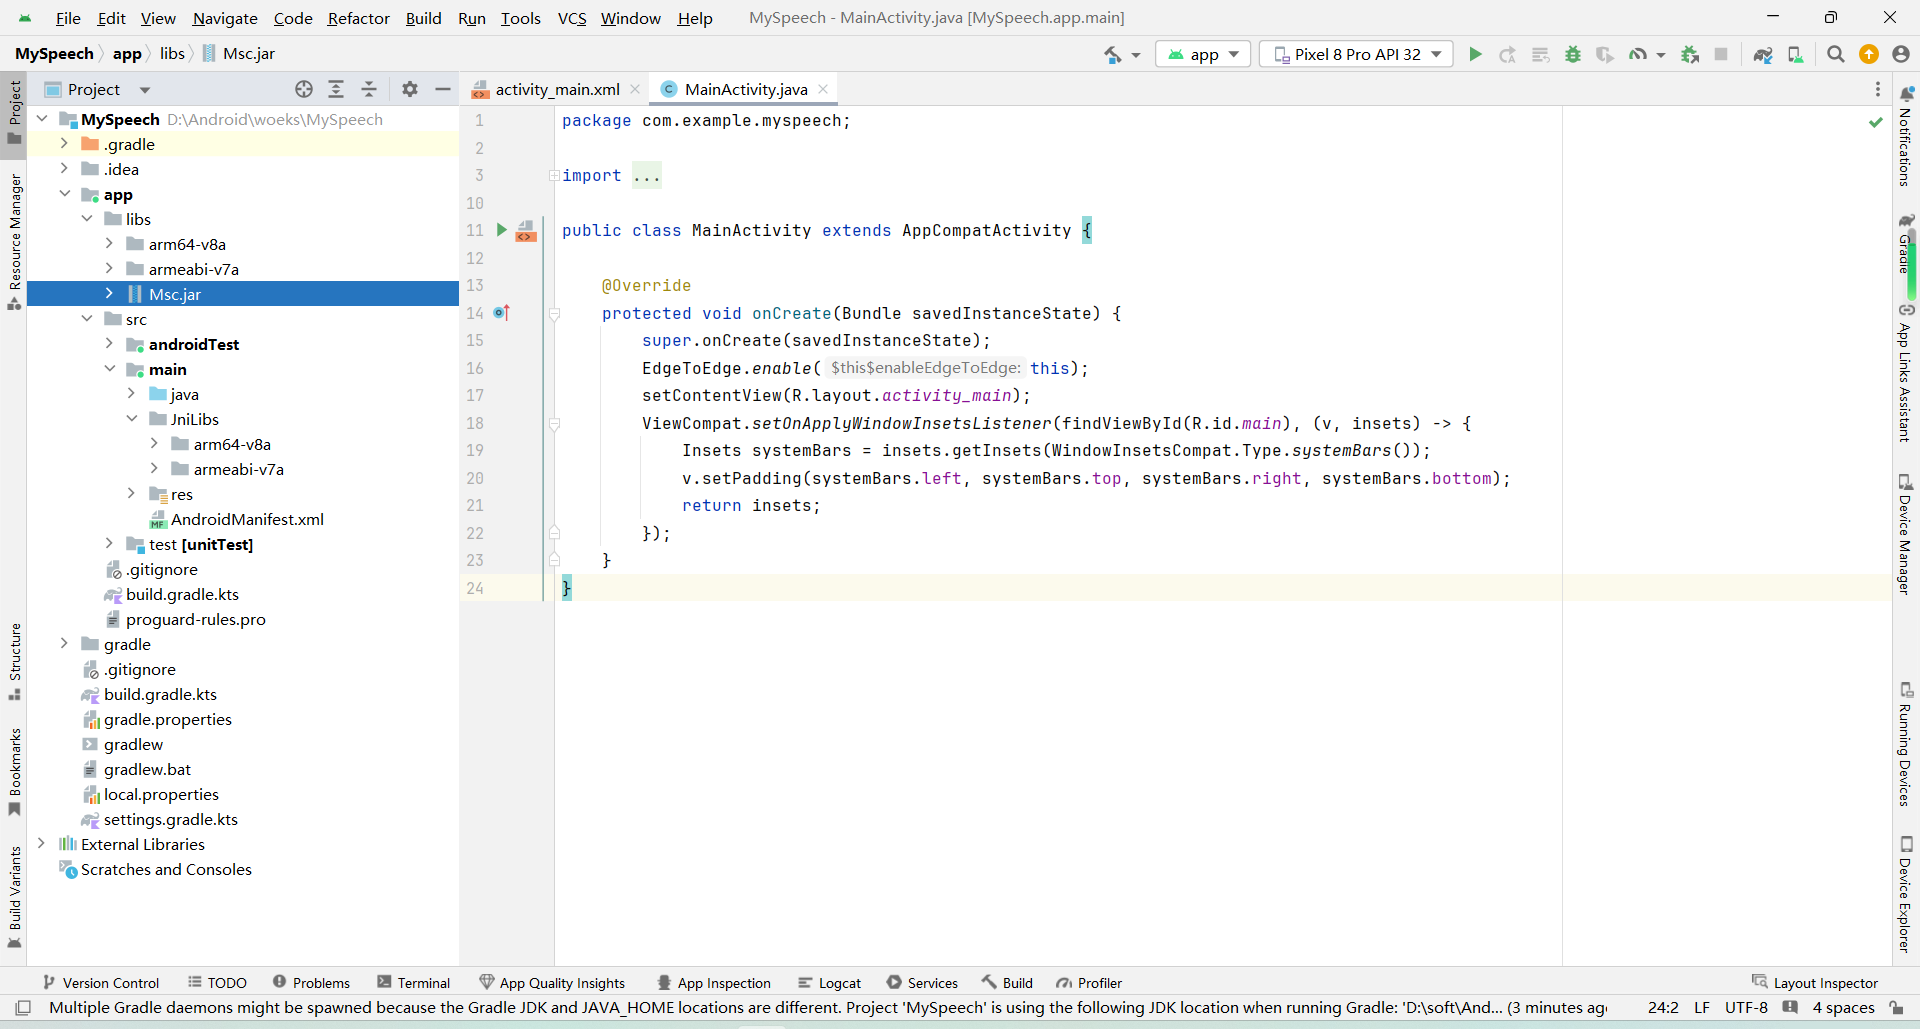Collapse all in the Project panel toolbar
The image size is (1920, 1029).
[369, 89]
